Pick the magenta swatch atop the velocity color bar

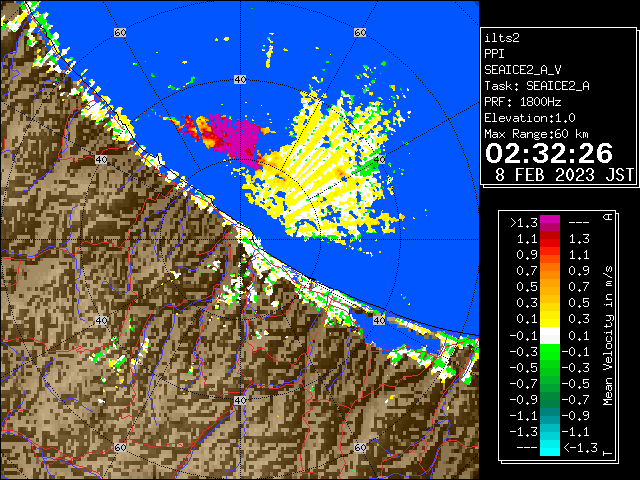pos(550,220)
